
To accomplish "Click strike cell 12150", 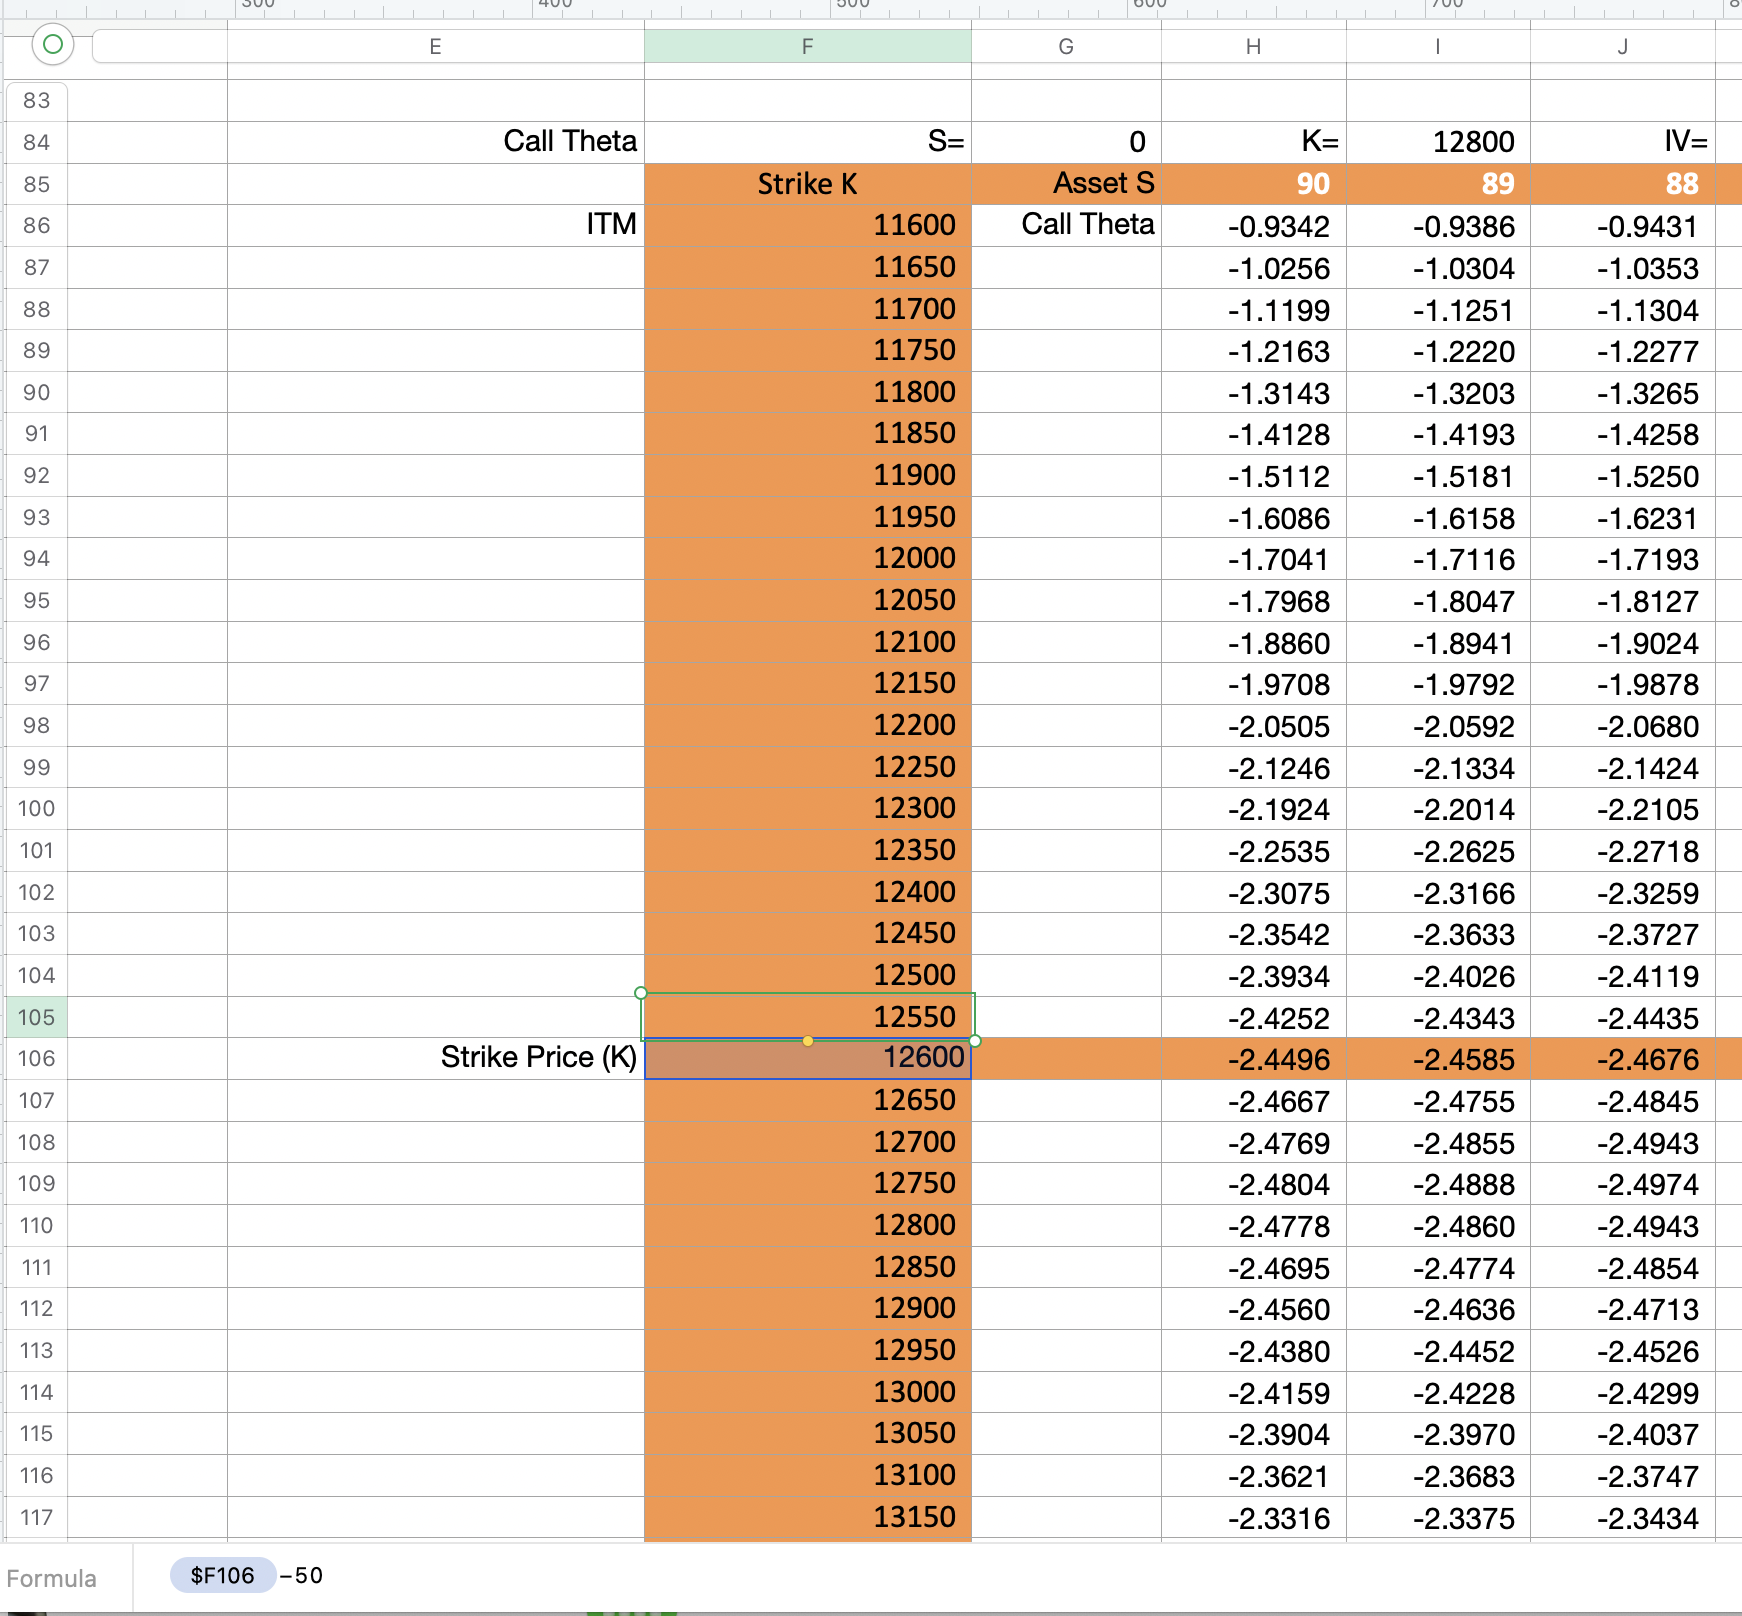I will pos(808,683).
